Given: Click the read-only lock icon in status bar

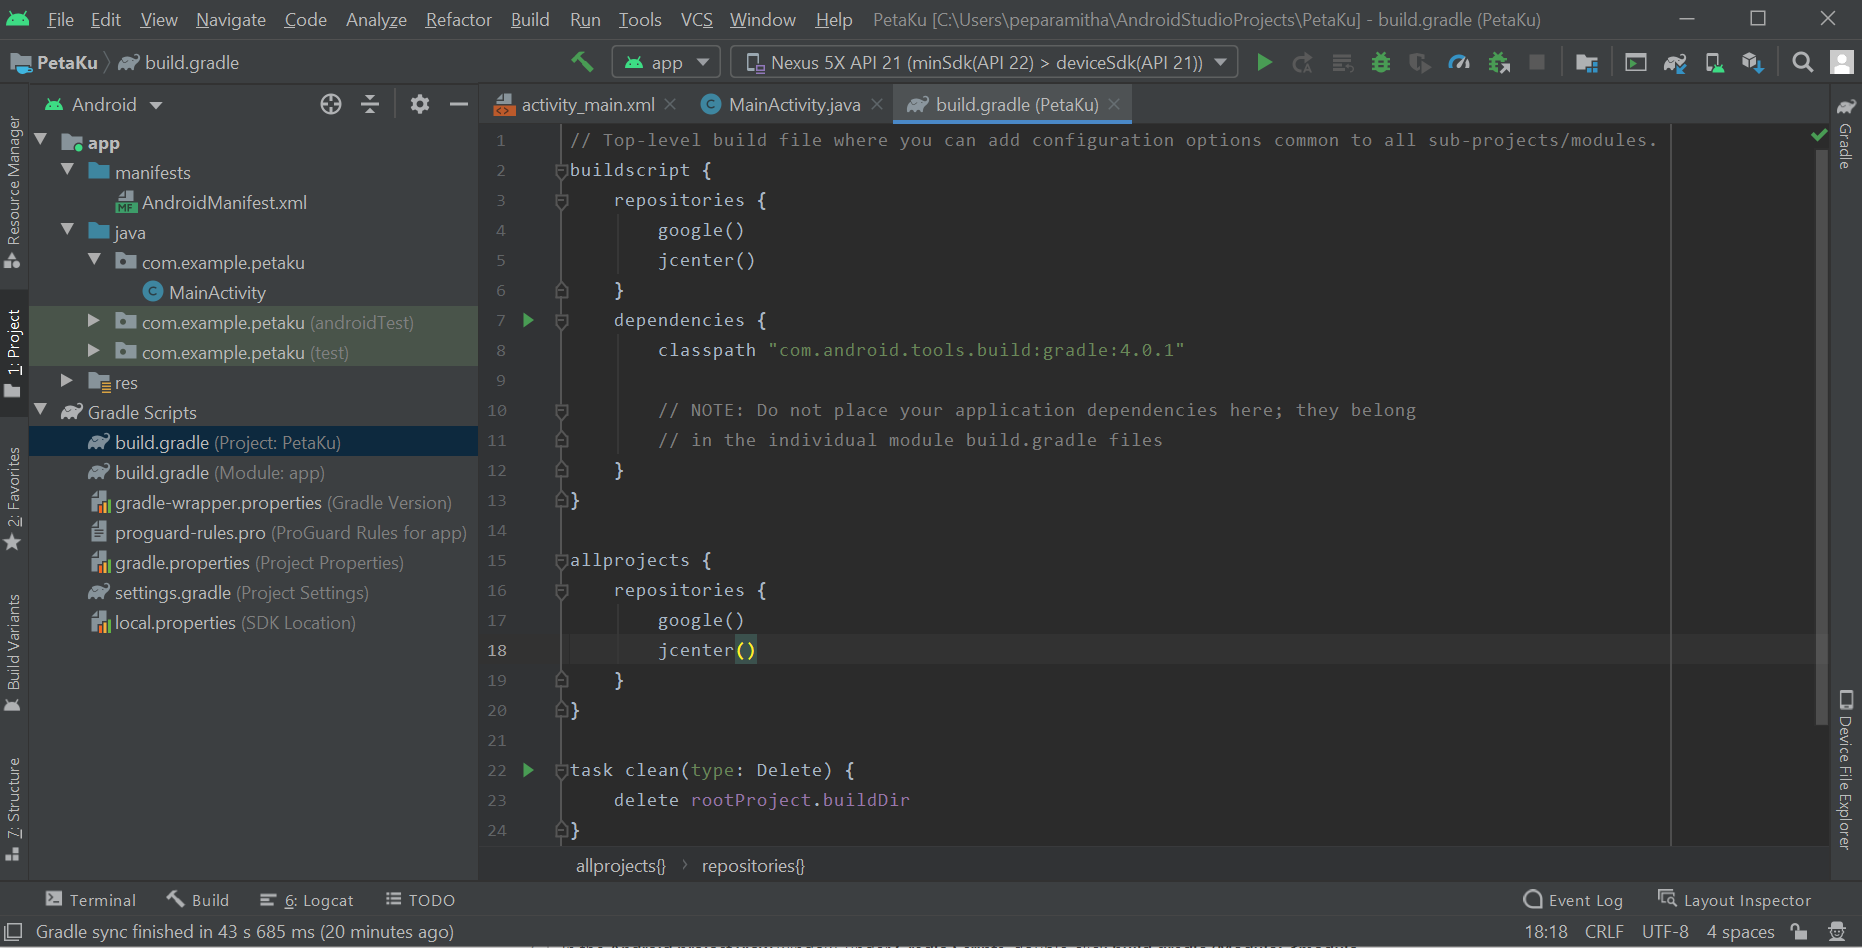Looking at the screenshot, I should coord(1799,931).
